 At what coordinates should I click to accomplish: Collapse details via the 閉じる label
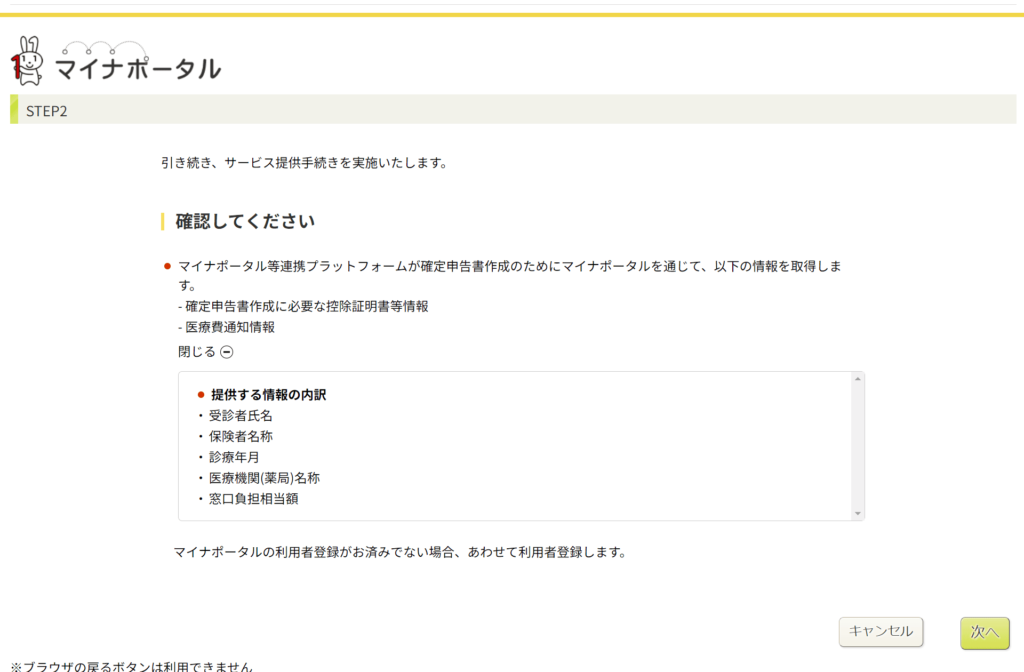pyautogui.click(x=197, y=352)
